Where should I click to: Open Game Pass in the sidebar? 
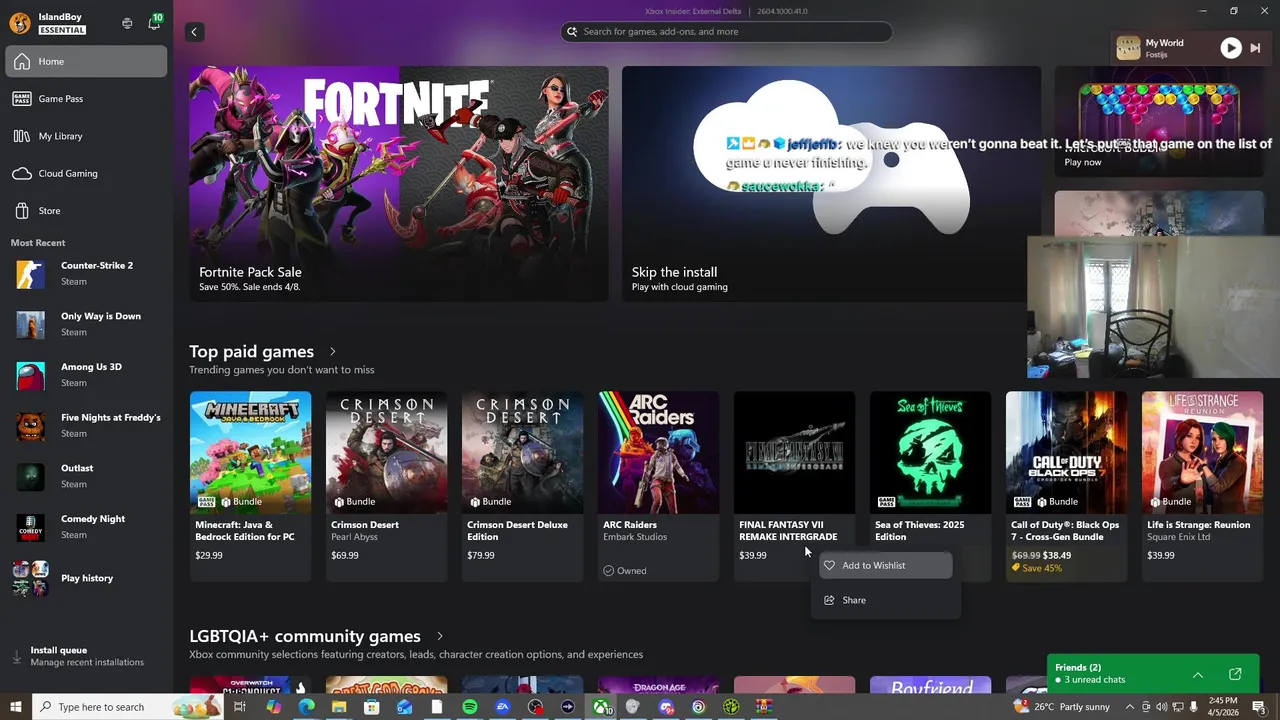[x=86, y=99]
